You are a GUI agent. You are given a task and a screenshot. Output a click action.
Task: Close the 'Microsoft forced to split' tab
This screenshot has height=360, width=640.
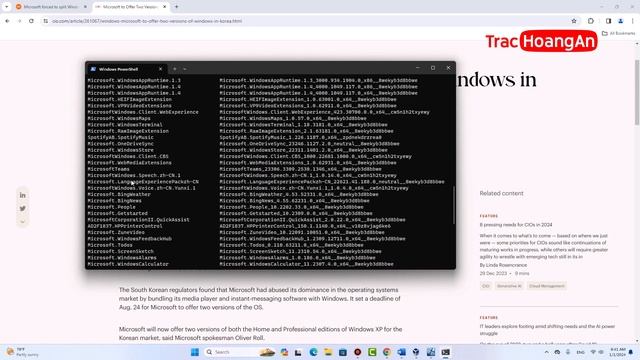(85, 7)
